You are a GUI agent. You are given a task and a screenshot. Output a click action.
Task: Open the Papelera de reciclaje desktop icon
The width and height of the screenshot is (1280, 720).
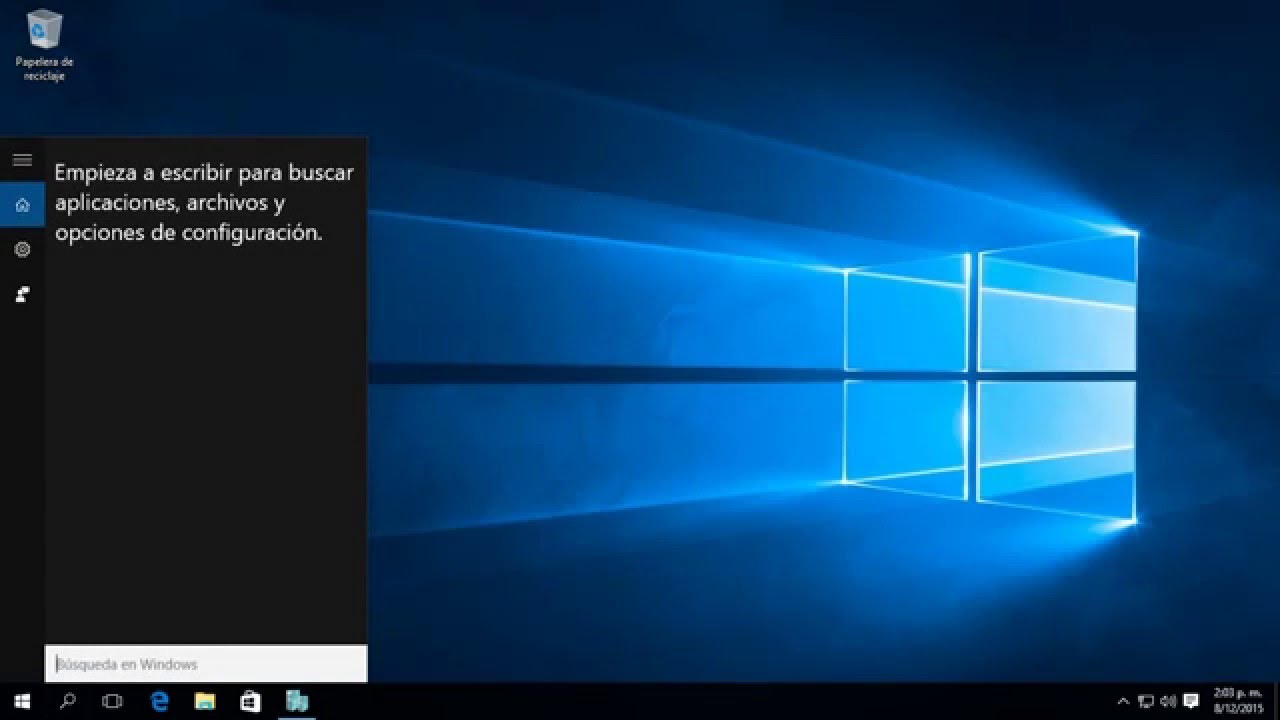pos(44,45)
